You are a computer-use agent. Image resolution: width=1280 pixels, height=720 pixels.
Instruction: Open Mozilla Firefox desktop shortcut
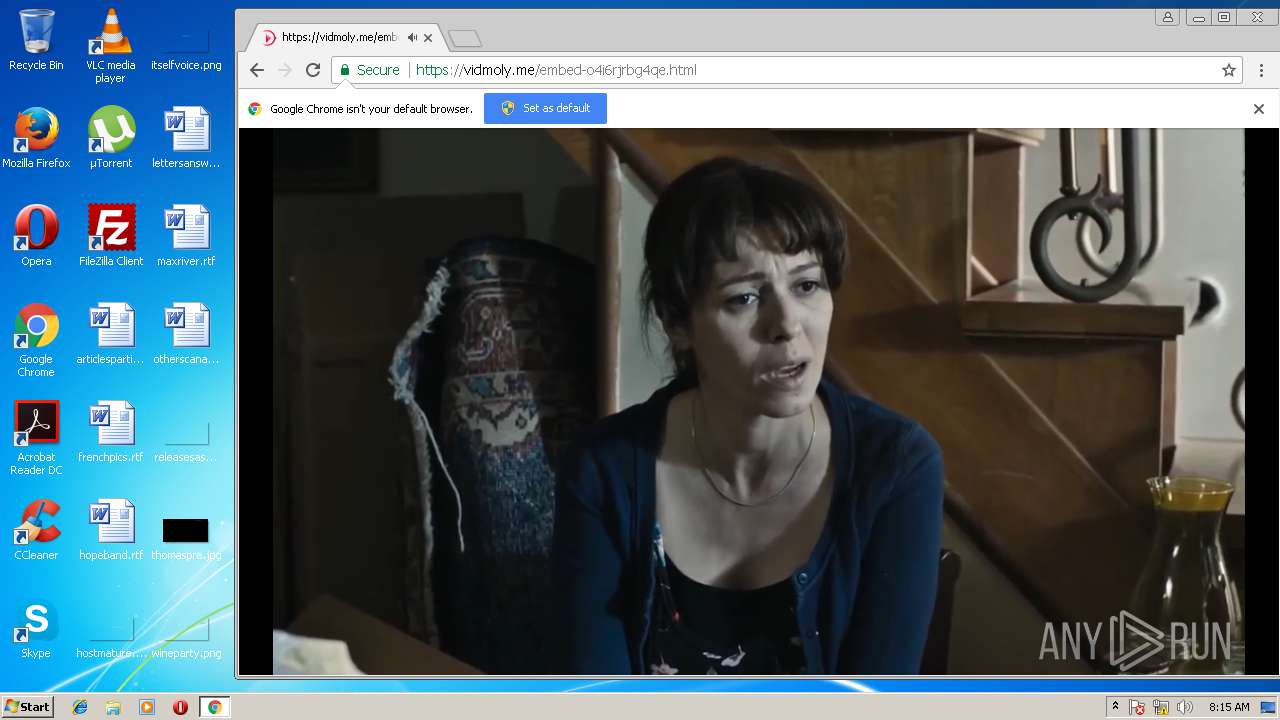coord(36,137)
